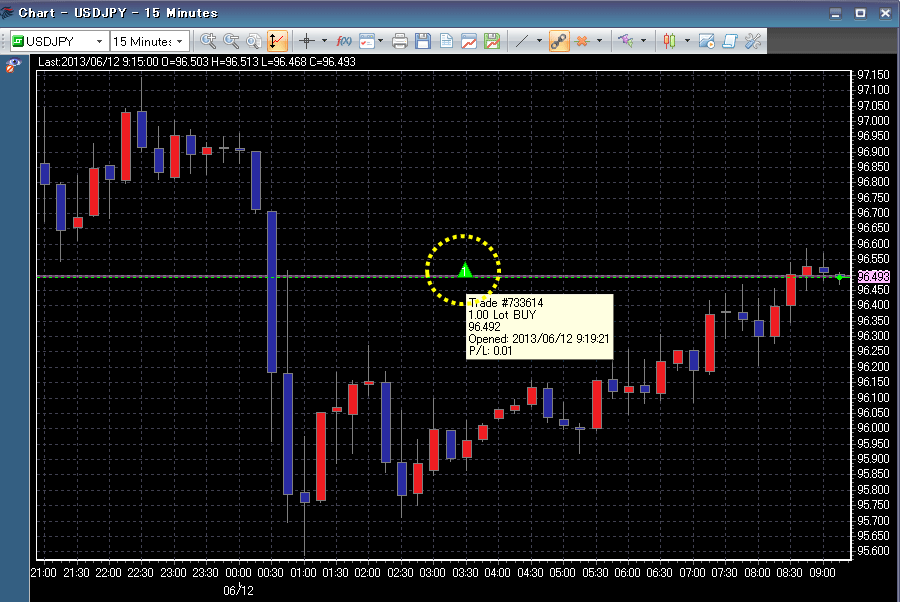Open the f(x) indicators tool
900x602 pixels.
344,41
